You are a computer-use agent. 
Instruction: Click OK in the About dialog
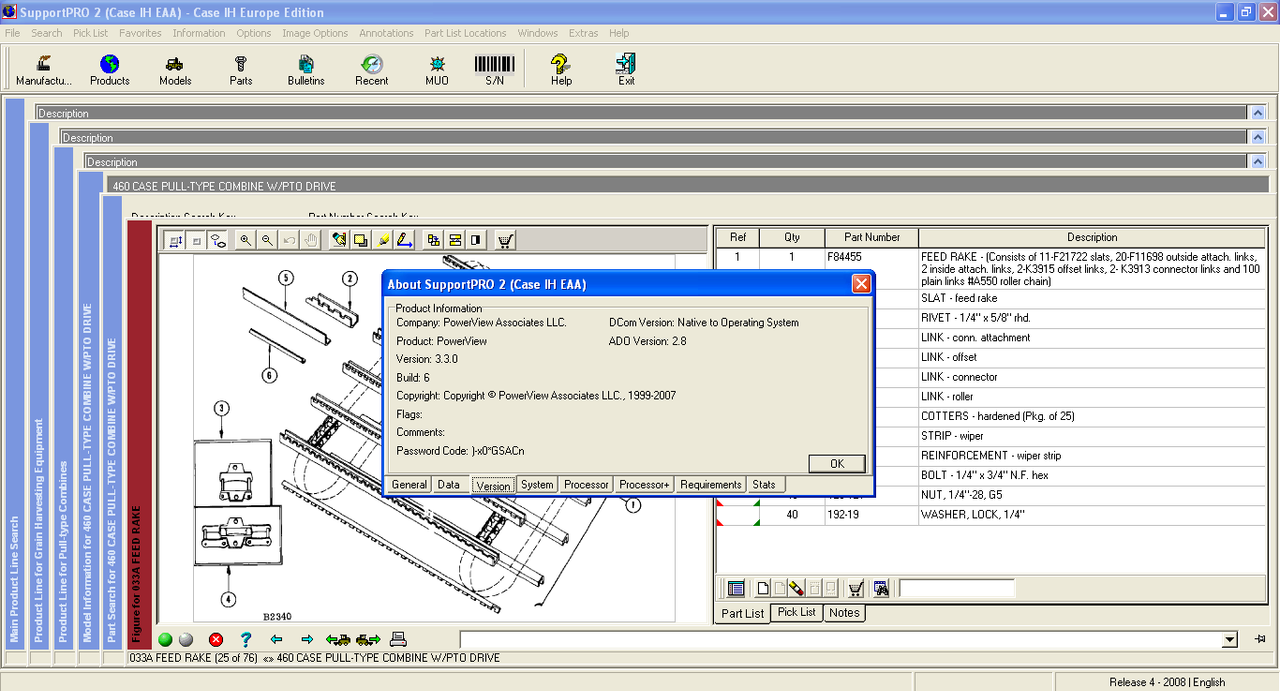pos(837,464)
